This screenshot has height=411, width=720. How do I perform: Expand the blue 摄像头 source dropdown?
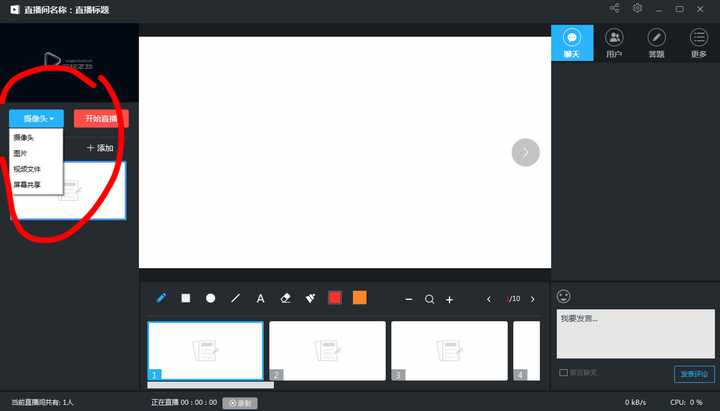click(36, 119)
